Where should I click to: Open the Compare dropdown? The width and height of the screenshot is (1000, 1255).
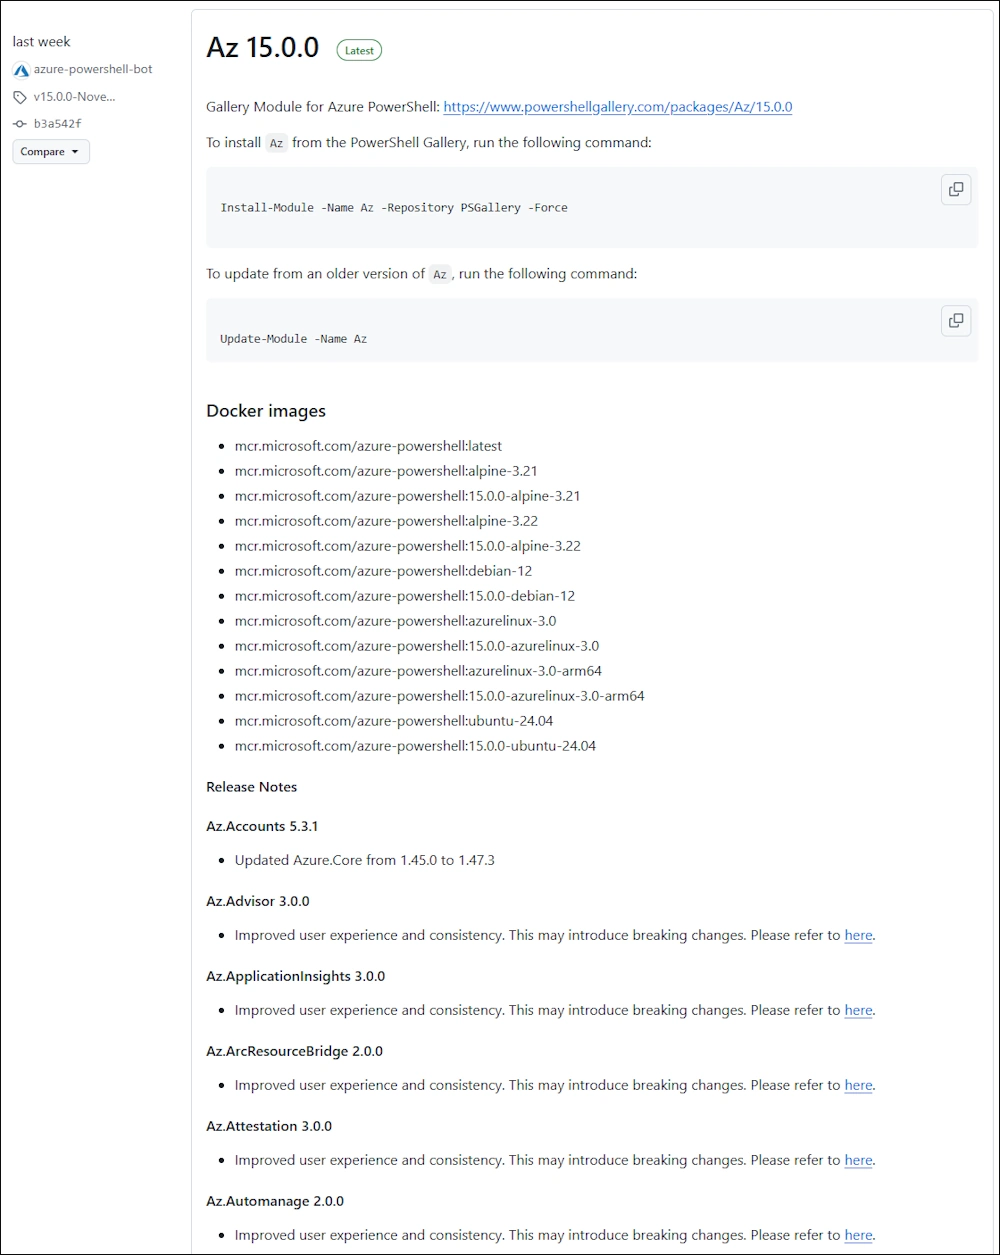(x=51, y=152)
